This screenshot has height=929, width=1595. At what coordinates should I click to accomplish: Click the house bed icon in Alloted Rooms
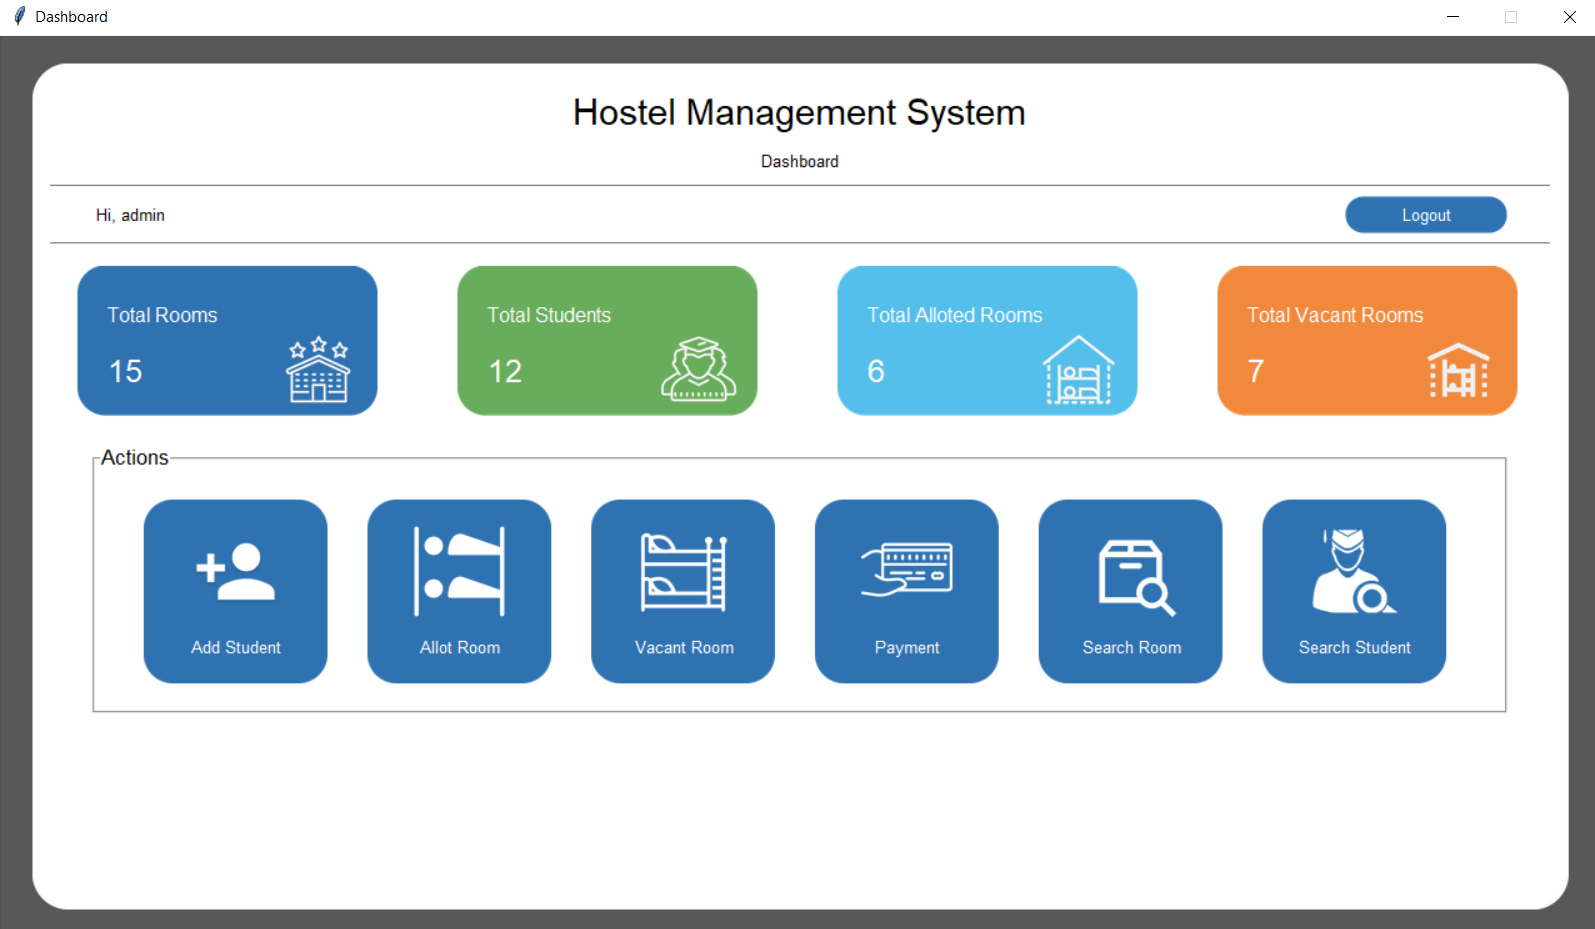tap(1078, 370)
